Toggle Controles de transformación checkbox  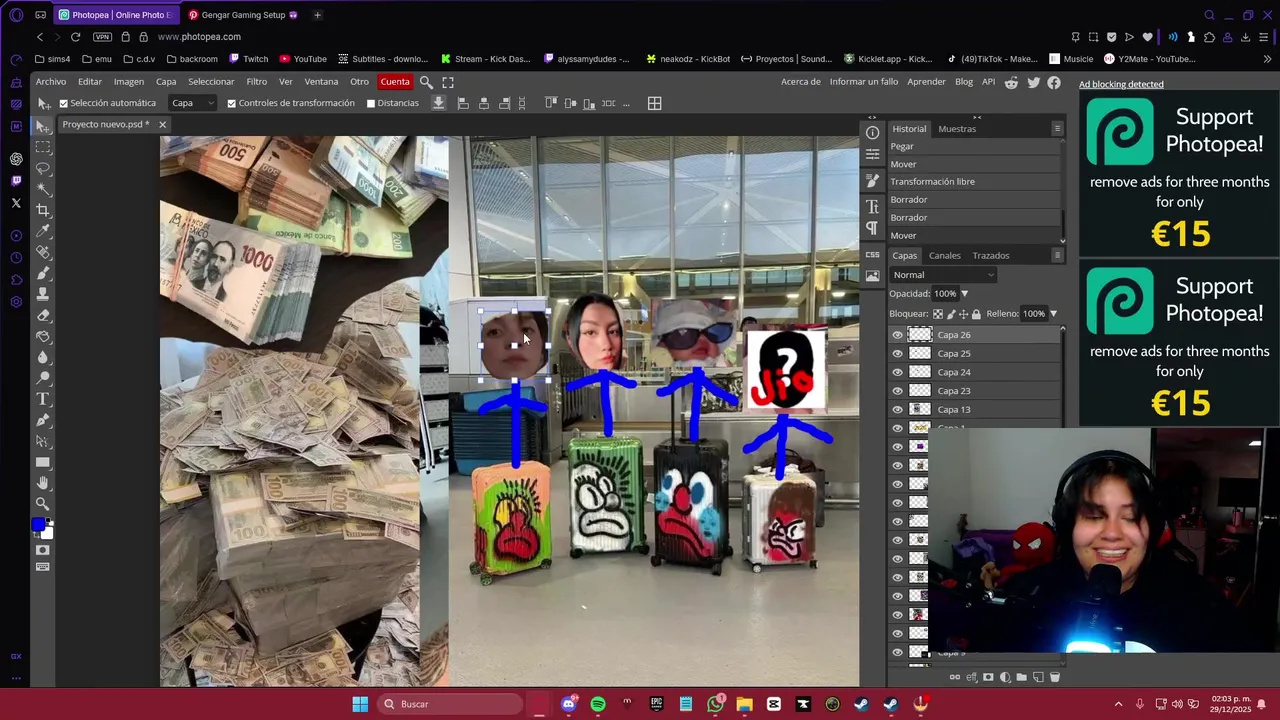tap(232, 103)
